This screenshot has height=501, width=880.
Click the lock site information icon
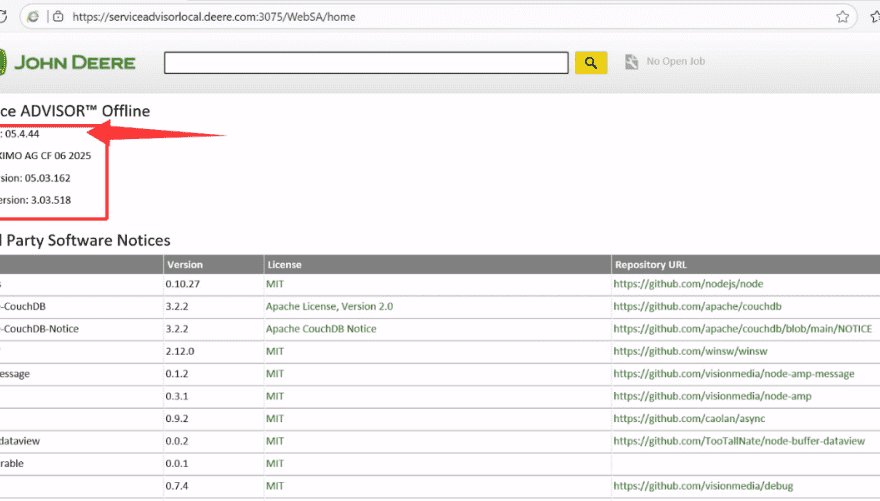coord(59,17)
